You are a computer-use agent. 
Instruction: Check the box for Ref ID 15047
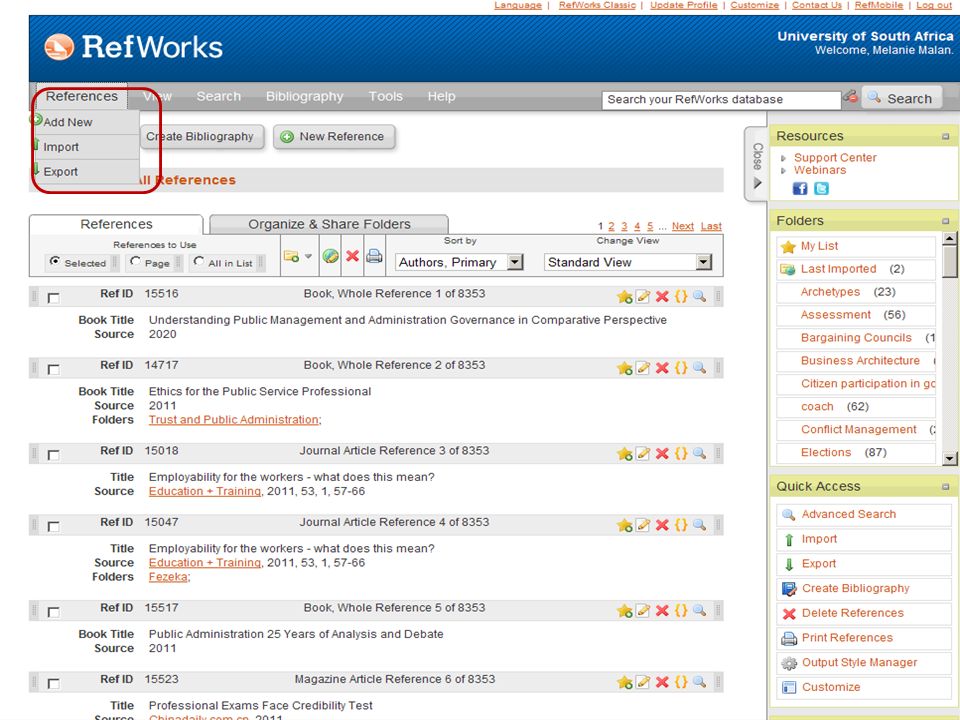click(53, 527)
